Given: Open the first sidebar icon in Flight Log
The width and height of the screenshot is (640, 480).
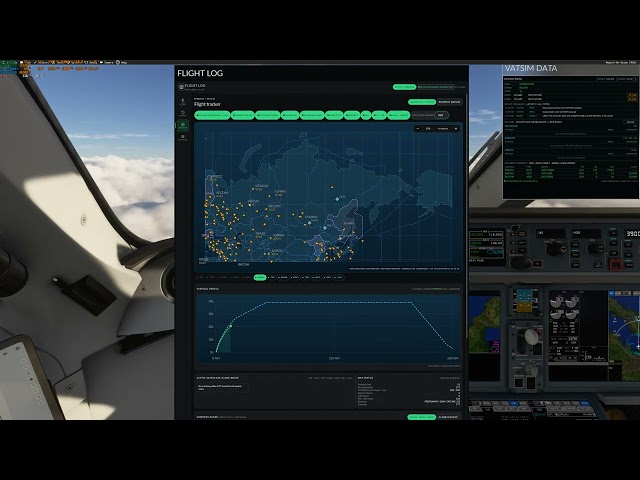Looking at the screenshot, I should 182,102.
